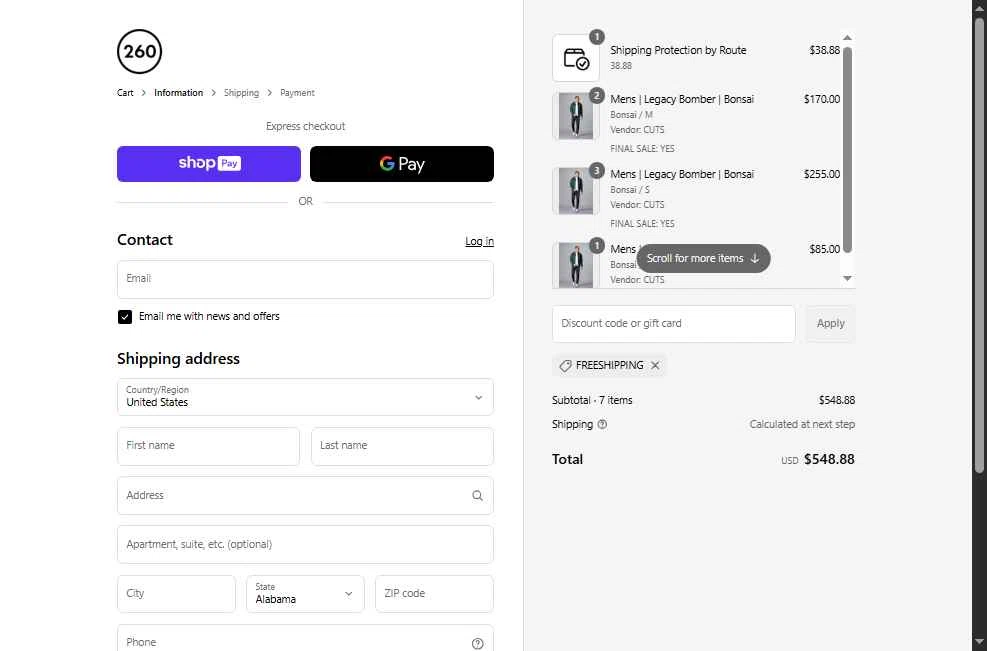The height and width of the screenshot is (651, 987).
Task: Click the Discount code or gift card field
Action: pos(674,324)
